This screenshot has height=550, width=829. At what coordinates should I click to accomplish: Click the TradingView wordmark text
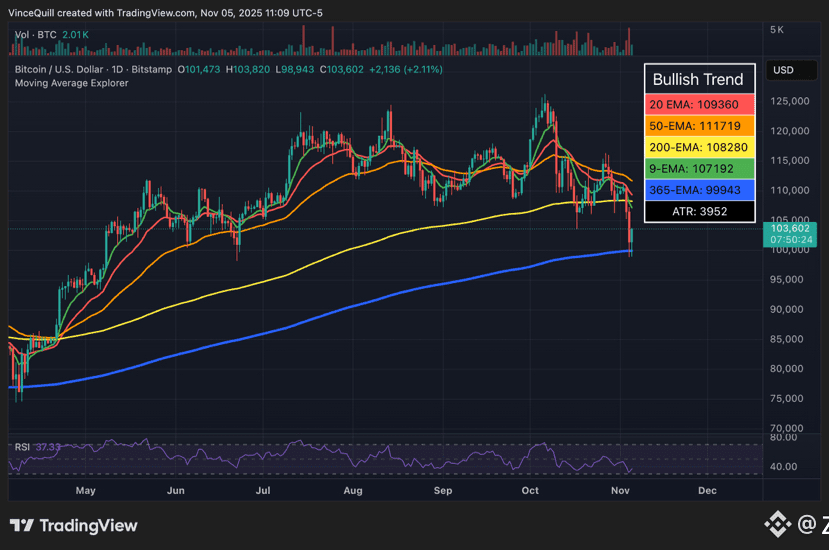[x=88, y=526]
